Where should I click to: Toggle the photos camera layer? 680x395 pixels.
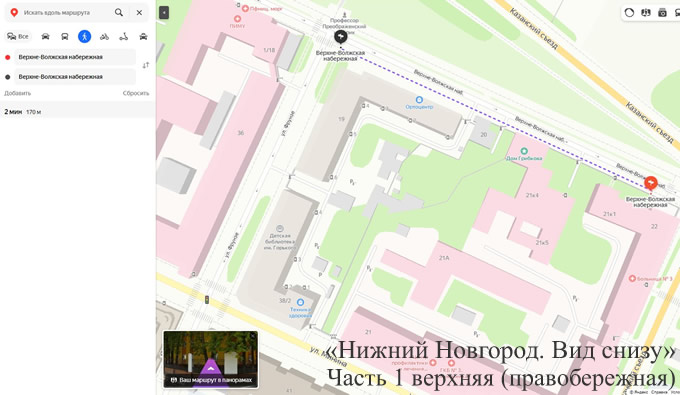tap(662, 13)
